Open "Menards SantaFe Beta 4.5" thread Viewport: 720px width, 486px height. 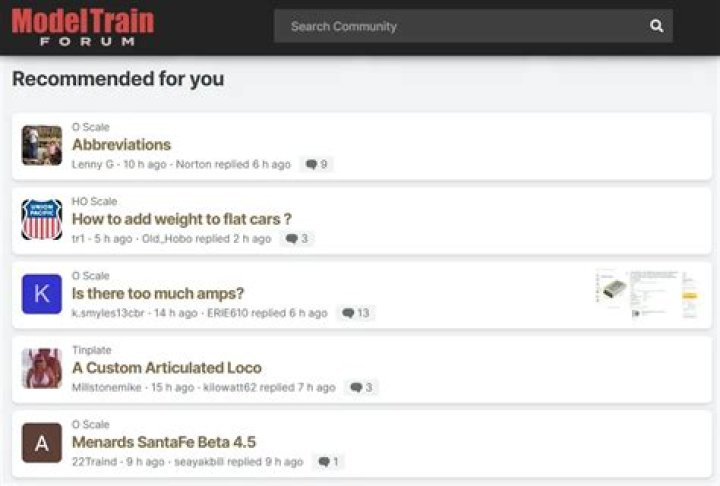163,443
